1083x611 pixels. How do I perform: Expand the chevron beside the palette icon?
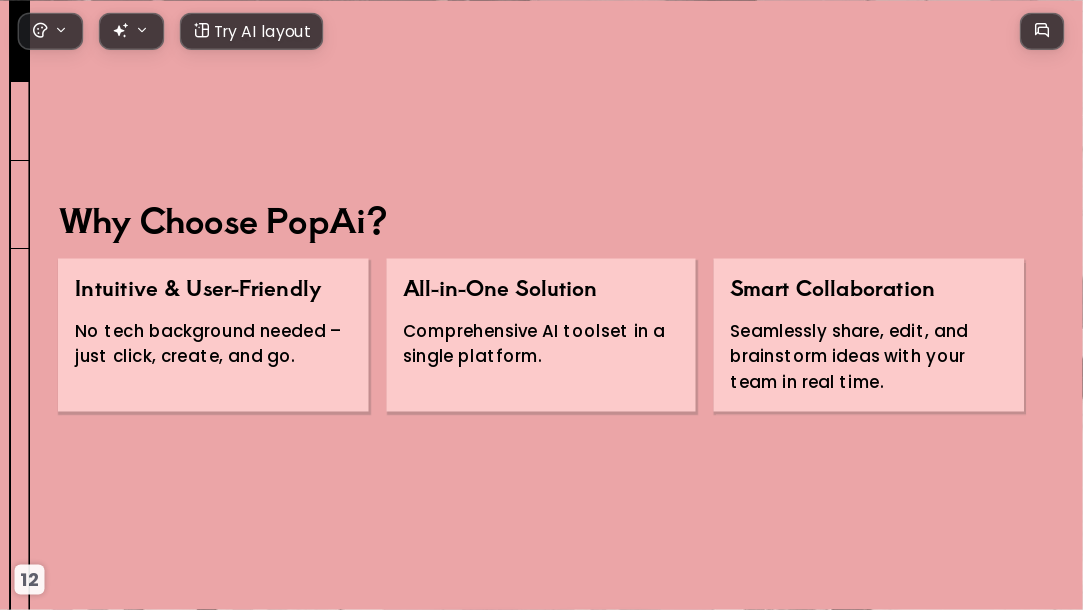[61, 31]
